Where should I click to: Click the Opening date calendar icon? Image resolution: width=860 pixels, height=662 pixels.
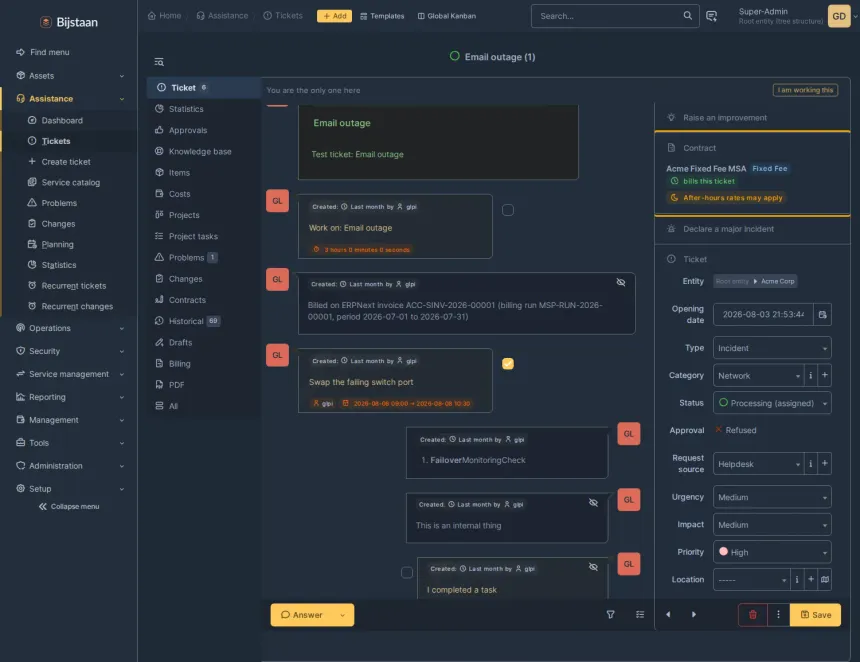[822, 314]
